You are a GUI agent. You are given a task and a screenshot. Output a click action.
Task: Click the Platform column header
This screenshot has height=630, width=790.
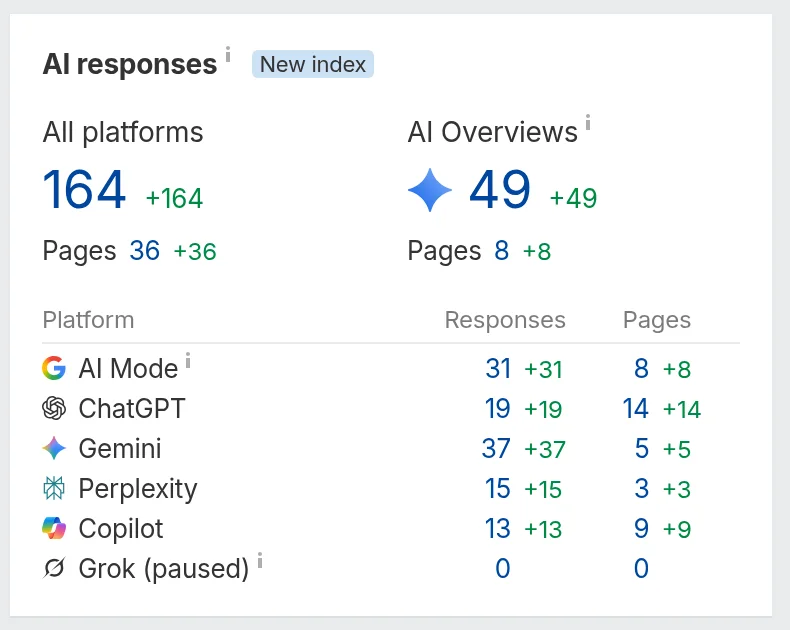pyautogui.click(x=89, y=320)
